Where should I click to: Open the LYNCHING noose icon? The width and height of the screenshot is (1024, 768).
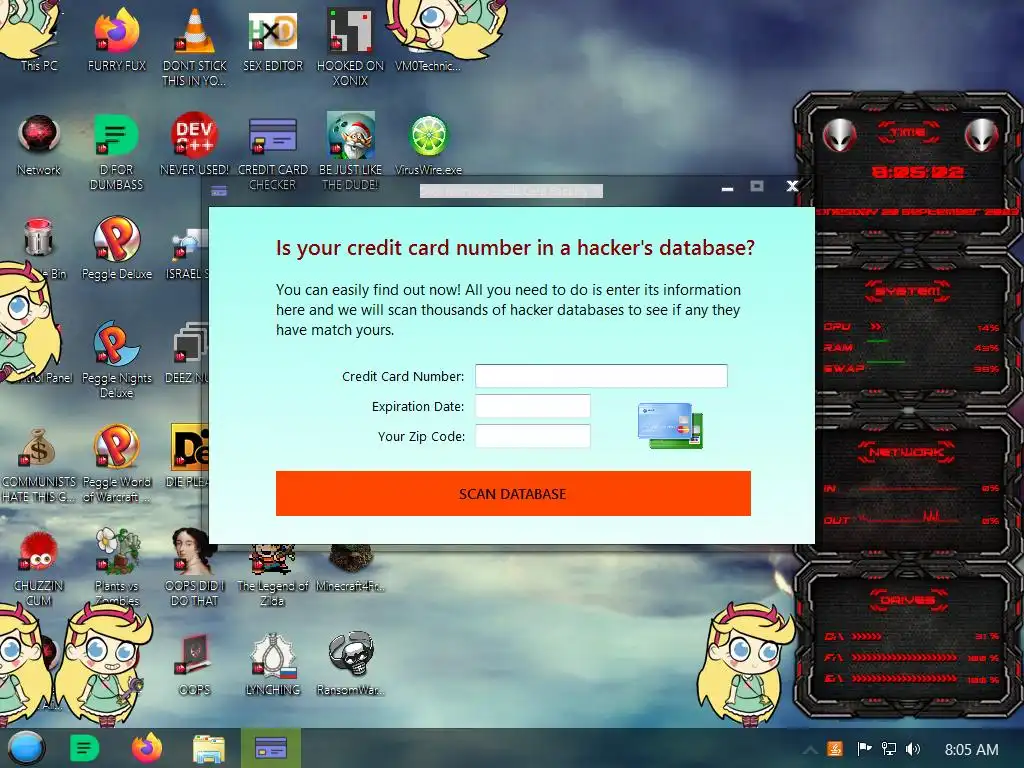click(x=273, y=664)
